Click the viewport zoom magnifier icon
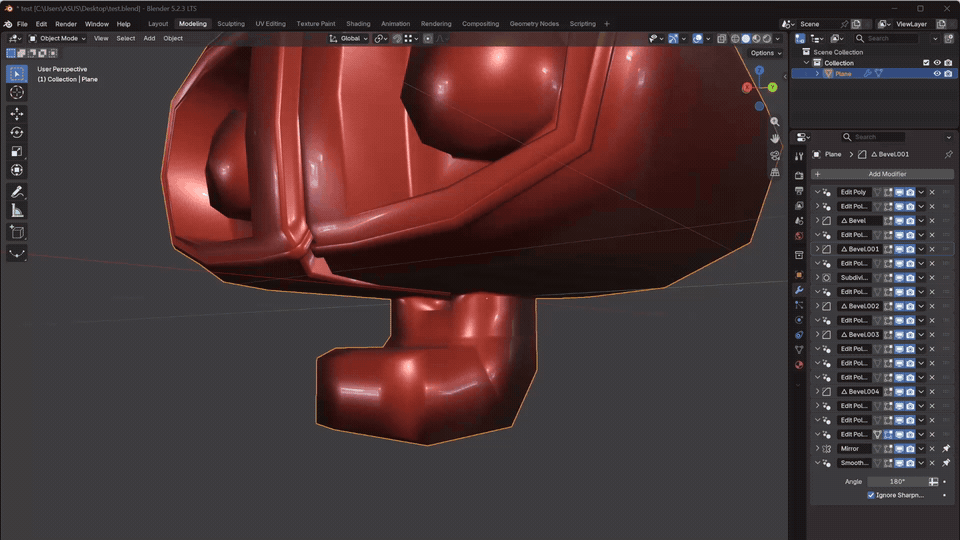 (774, 122)
